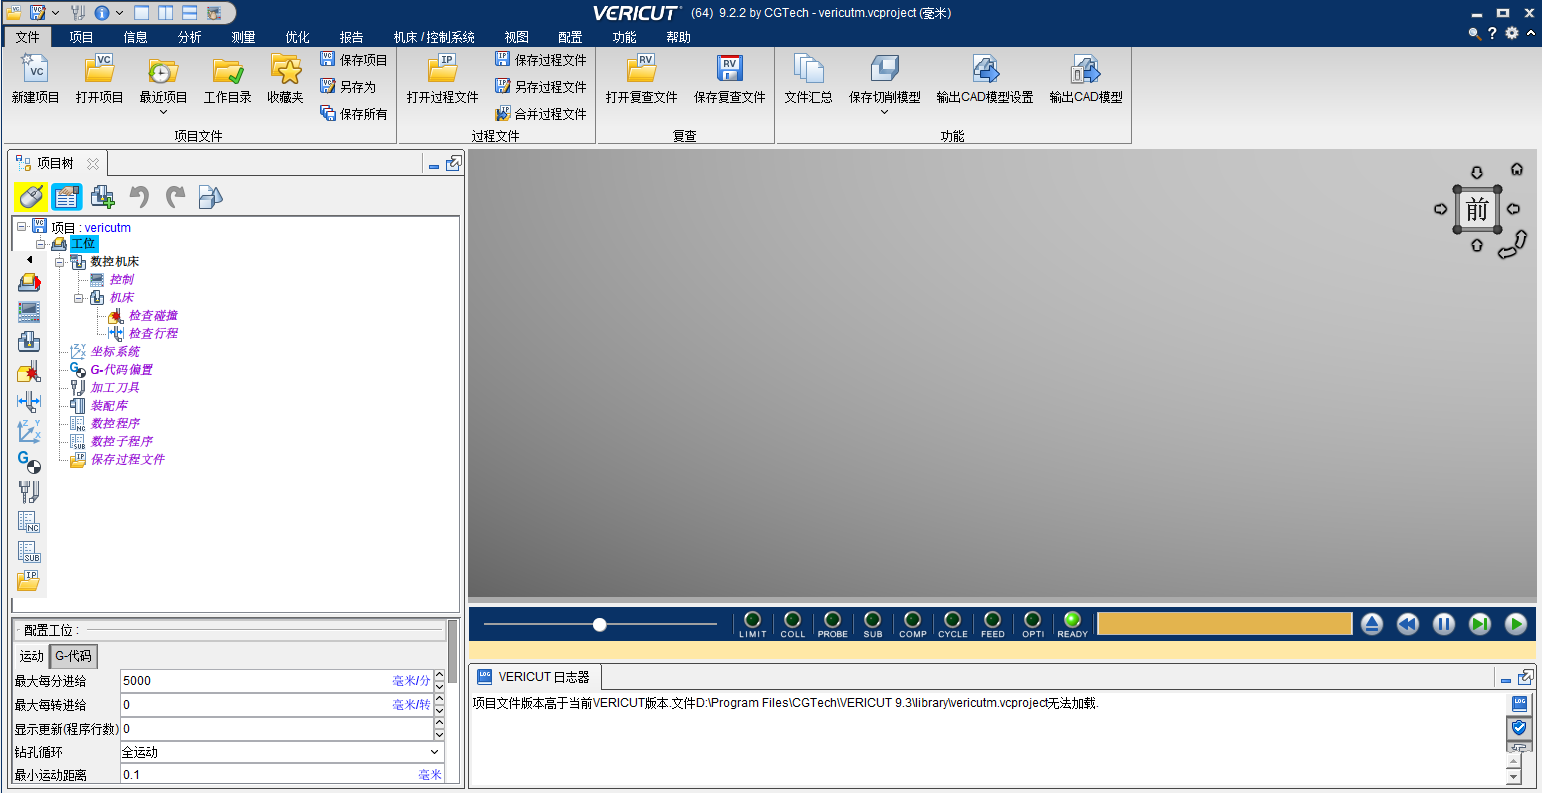Click the G-code offset sidebar icon
1542x793 pixels.
[x=29, y=461]
